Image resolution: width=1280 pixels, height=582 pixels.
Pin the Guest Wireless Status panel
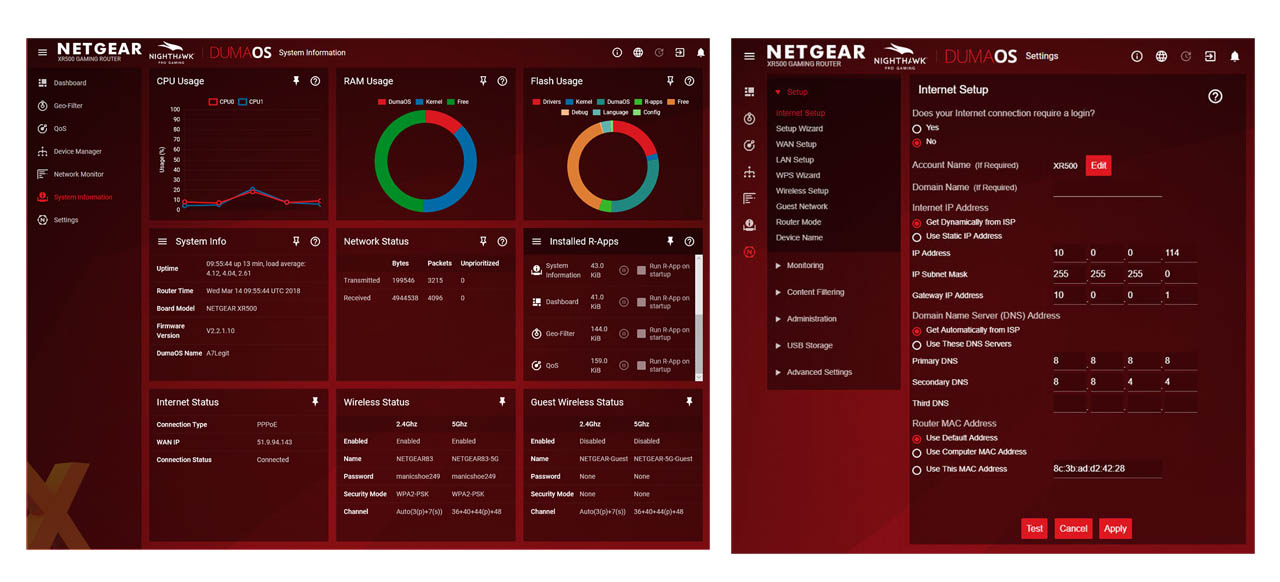689,402
